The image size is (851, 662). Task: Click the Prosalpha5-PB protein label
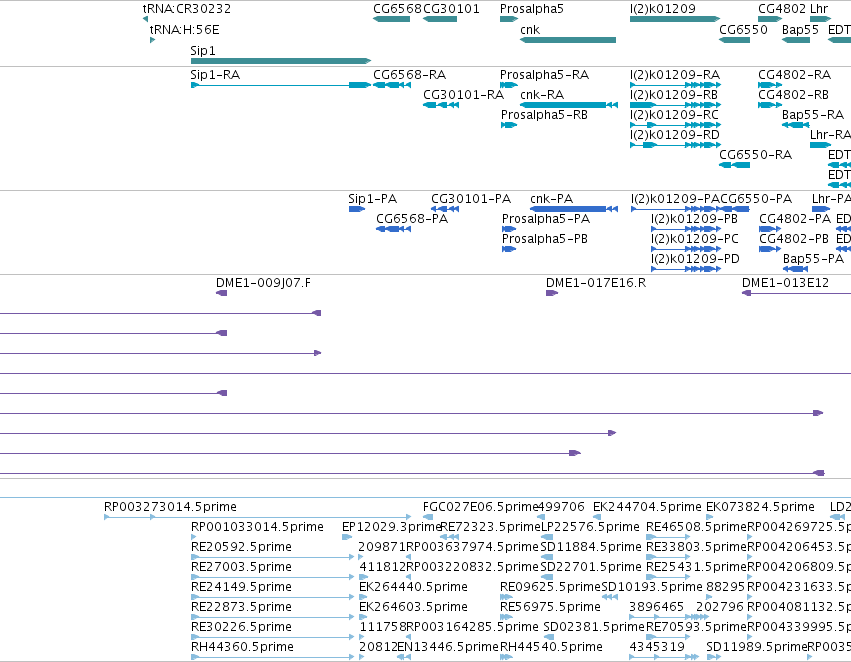coord(545,239)
